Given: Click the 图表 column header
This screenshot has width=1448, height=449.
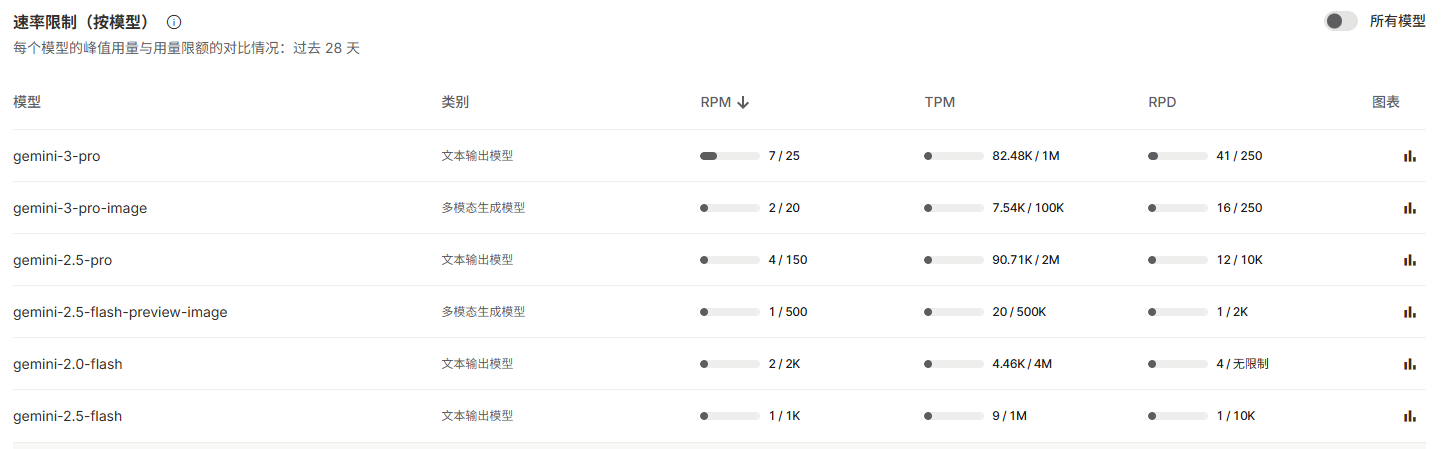Looking at the screenshot, I should (1386, 102).
